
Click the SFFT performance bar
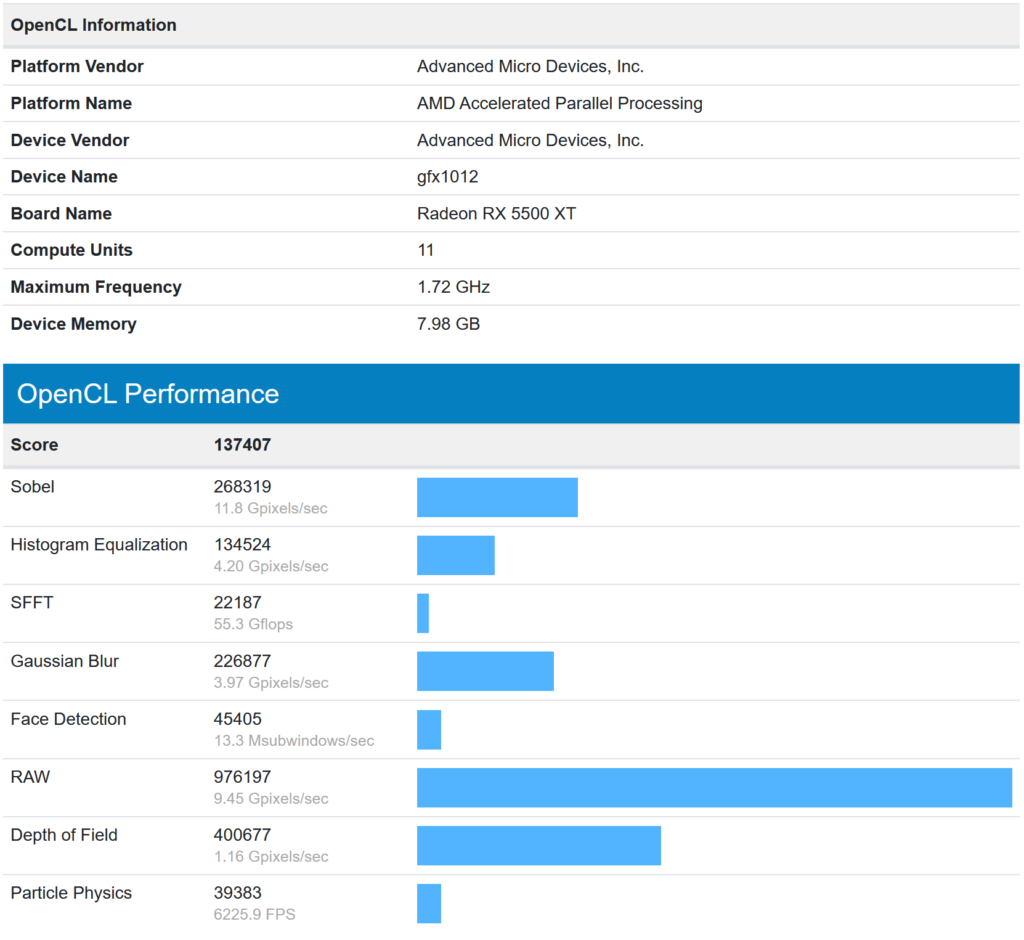[x=423, y=613]
